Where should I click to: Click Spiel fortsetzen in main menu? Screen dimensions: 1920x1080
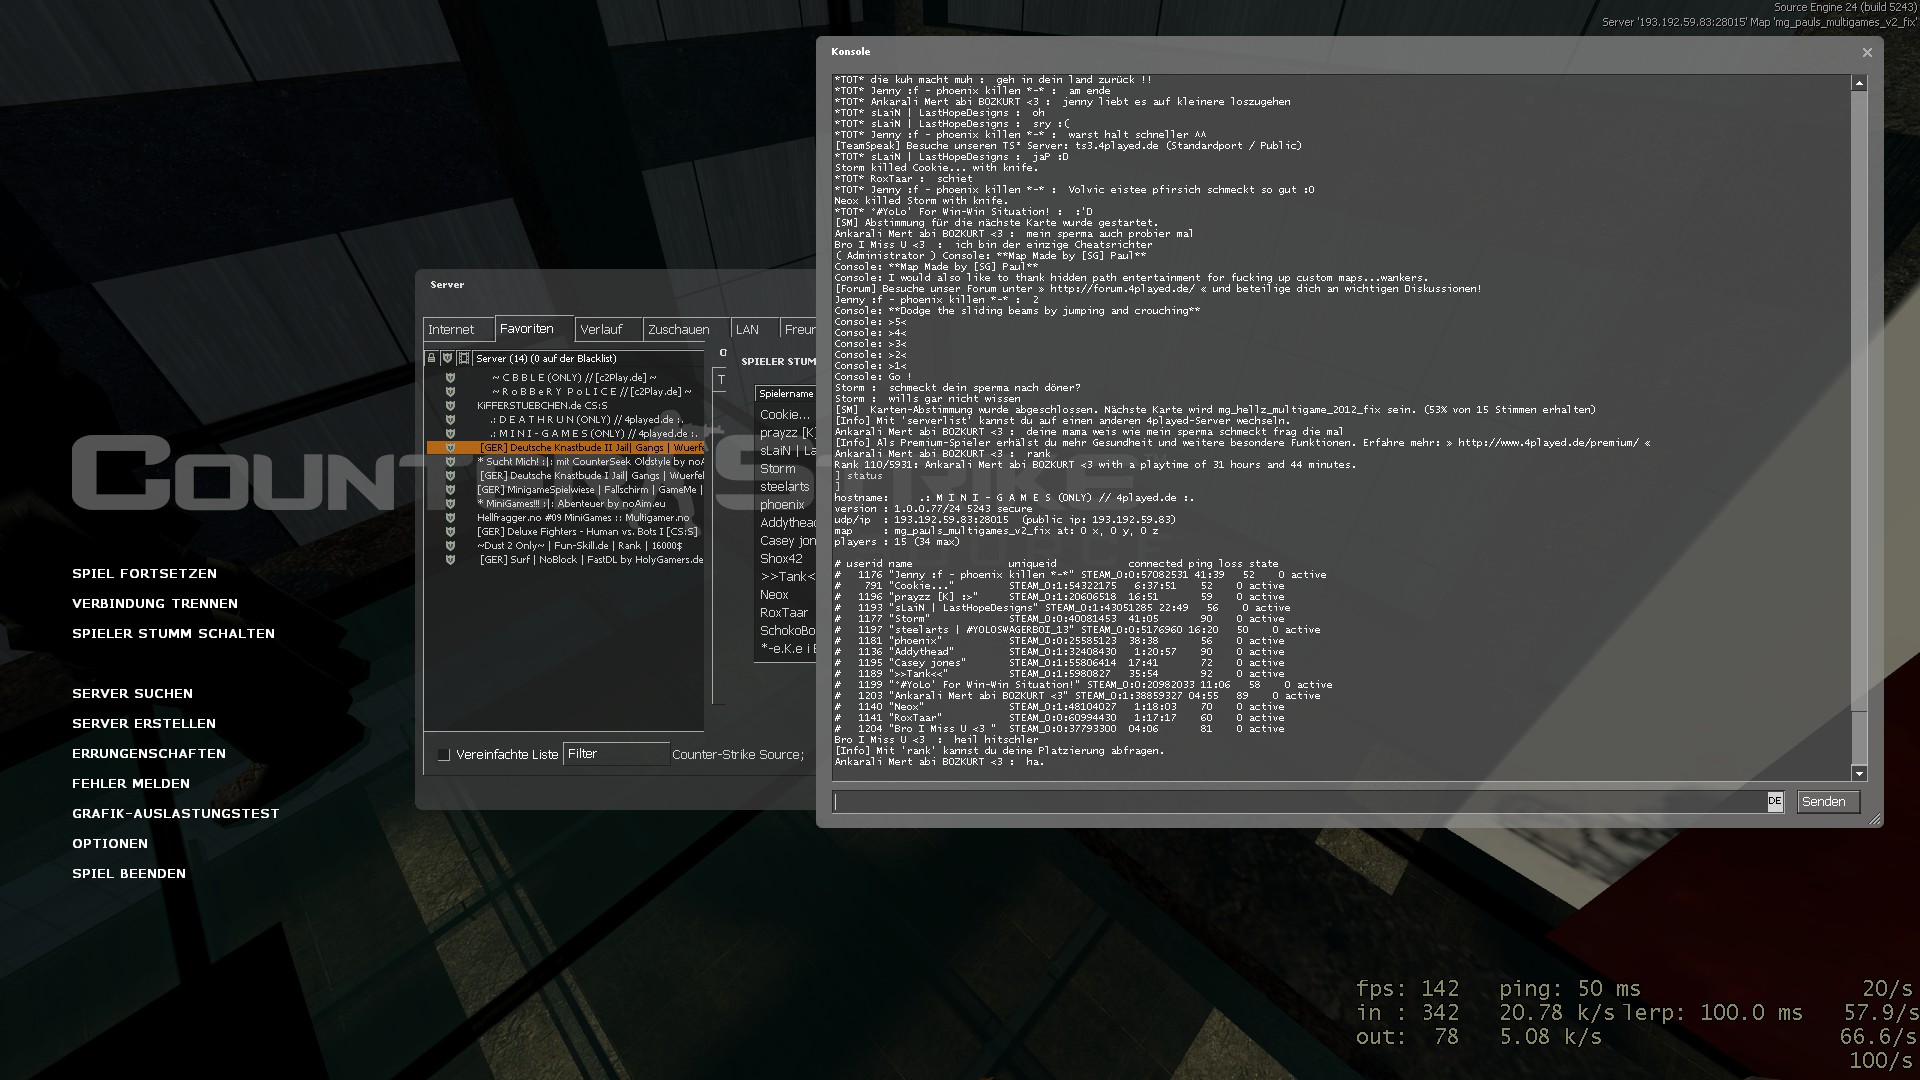[x=144, y=573]
